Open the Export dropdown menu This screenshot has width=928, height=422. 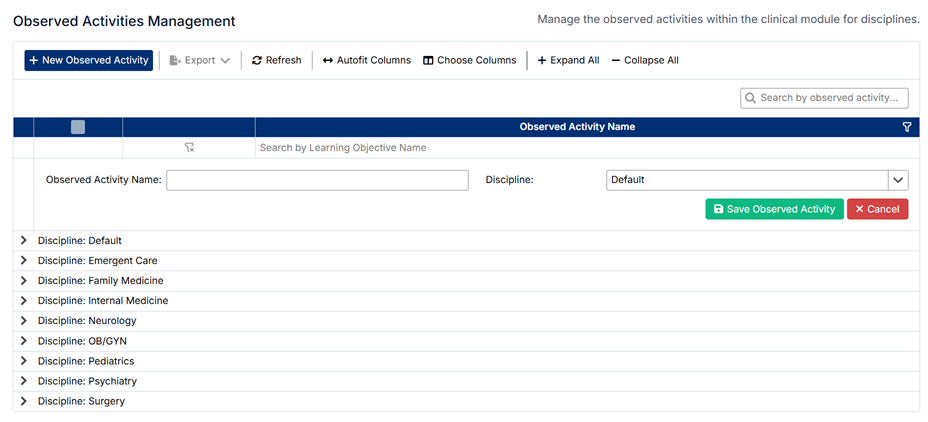pos(200,61)
